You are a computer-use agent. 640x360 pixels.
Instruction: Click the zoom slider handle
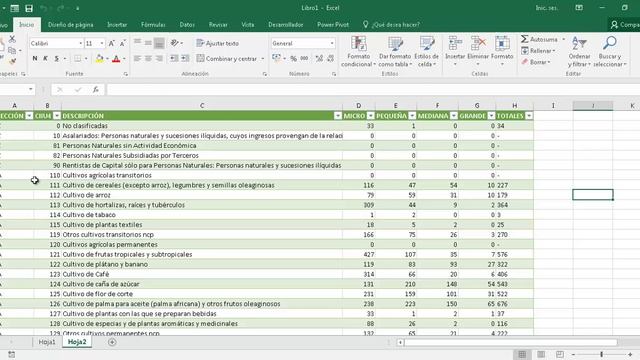(602, 354)
